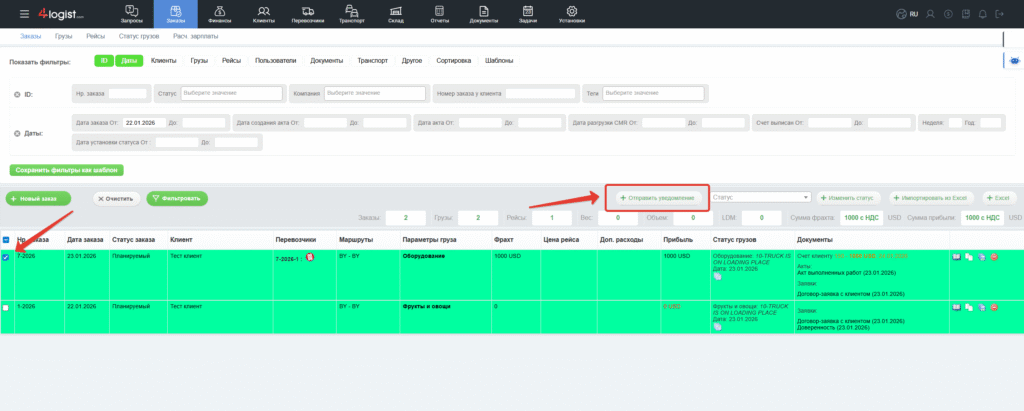The width and height of the screenshot is (1024, 411).
Task: Click the green Новый заказ button
Action: [x=39, y=198]
